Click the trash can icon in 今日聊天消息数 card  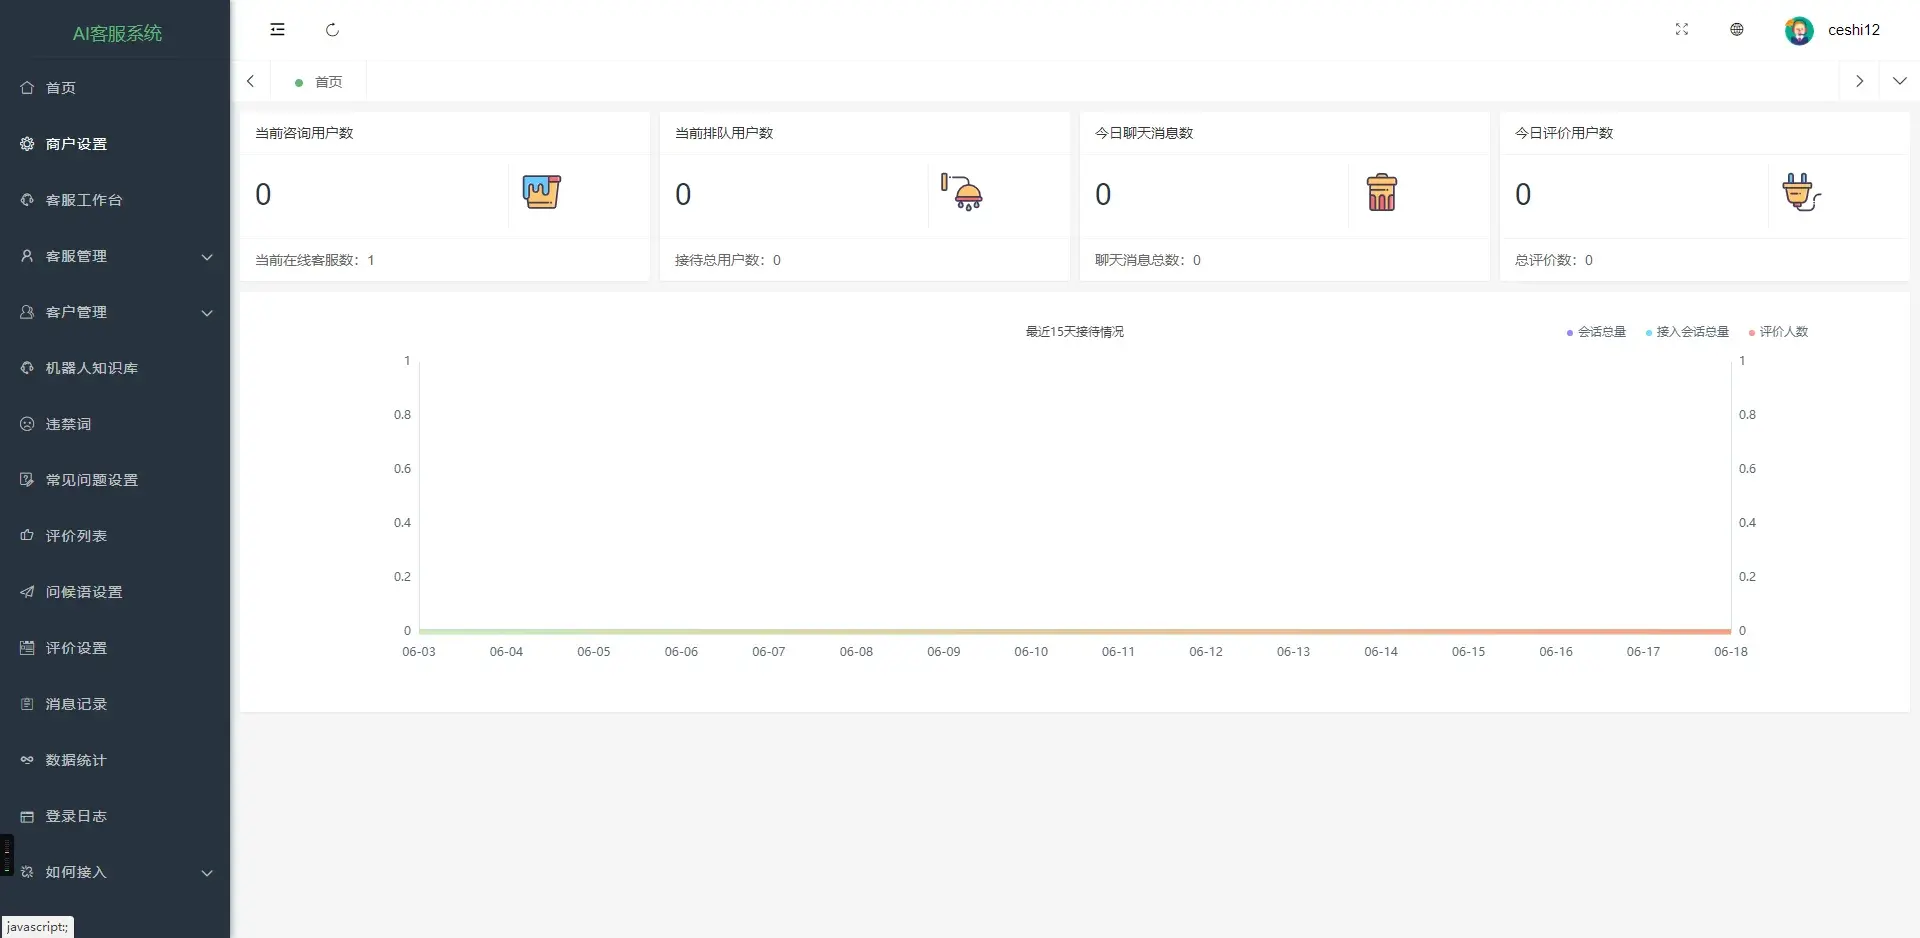click(1381, 192)
